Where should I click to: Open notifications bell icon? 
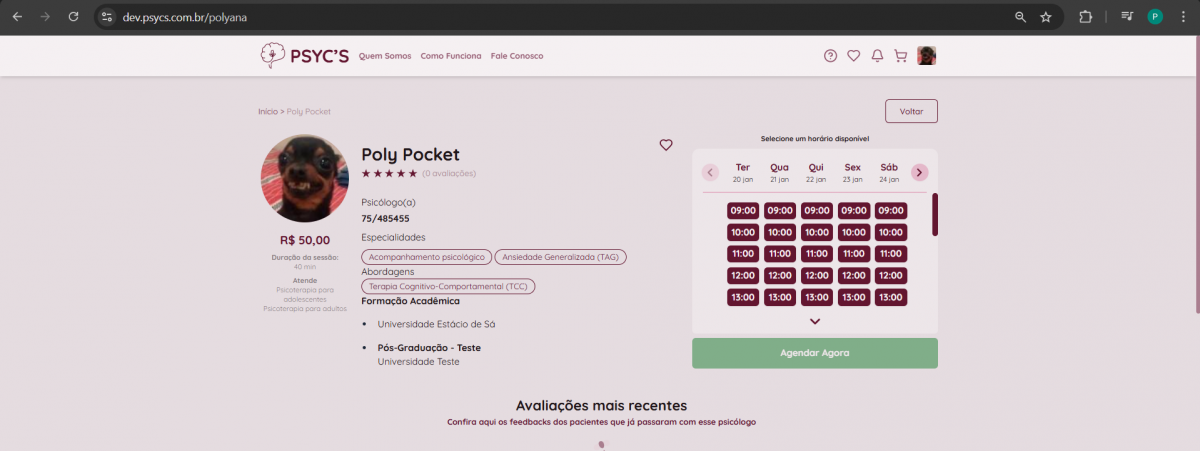[x=877, y=56]
